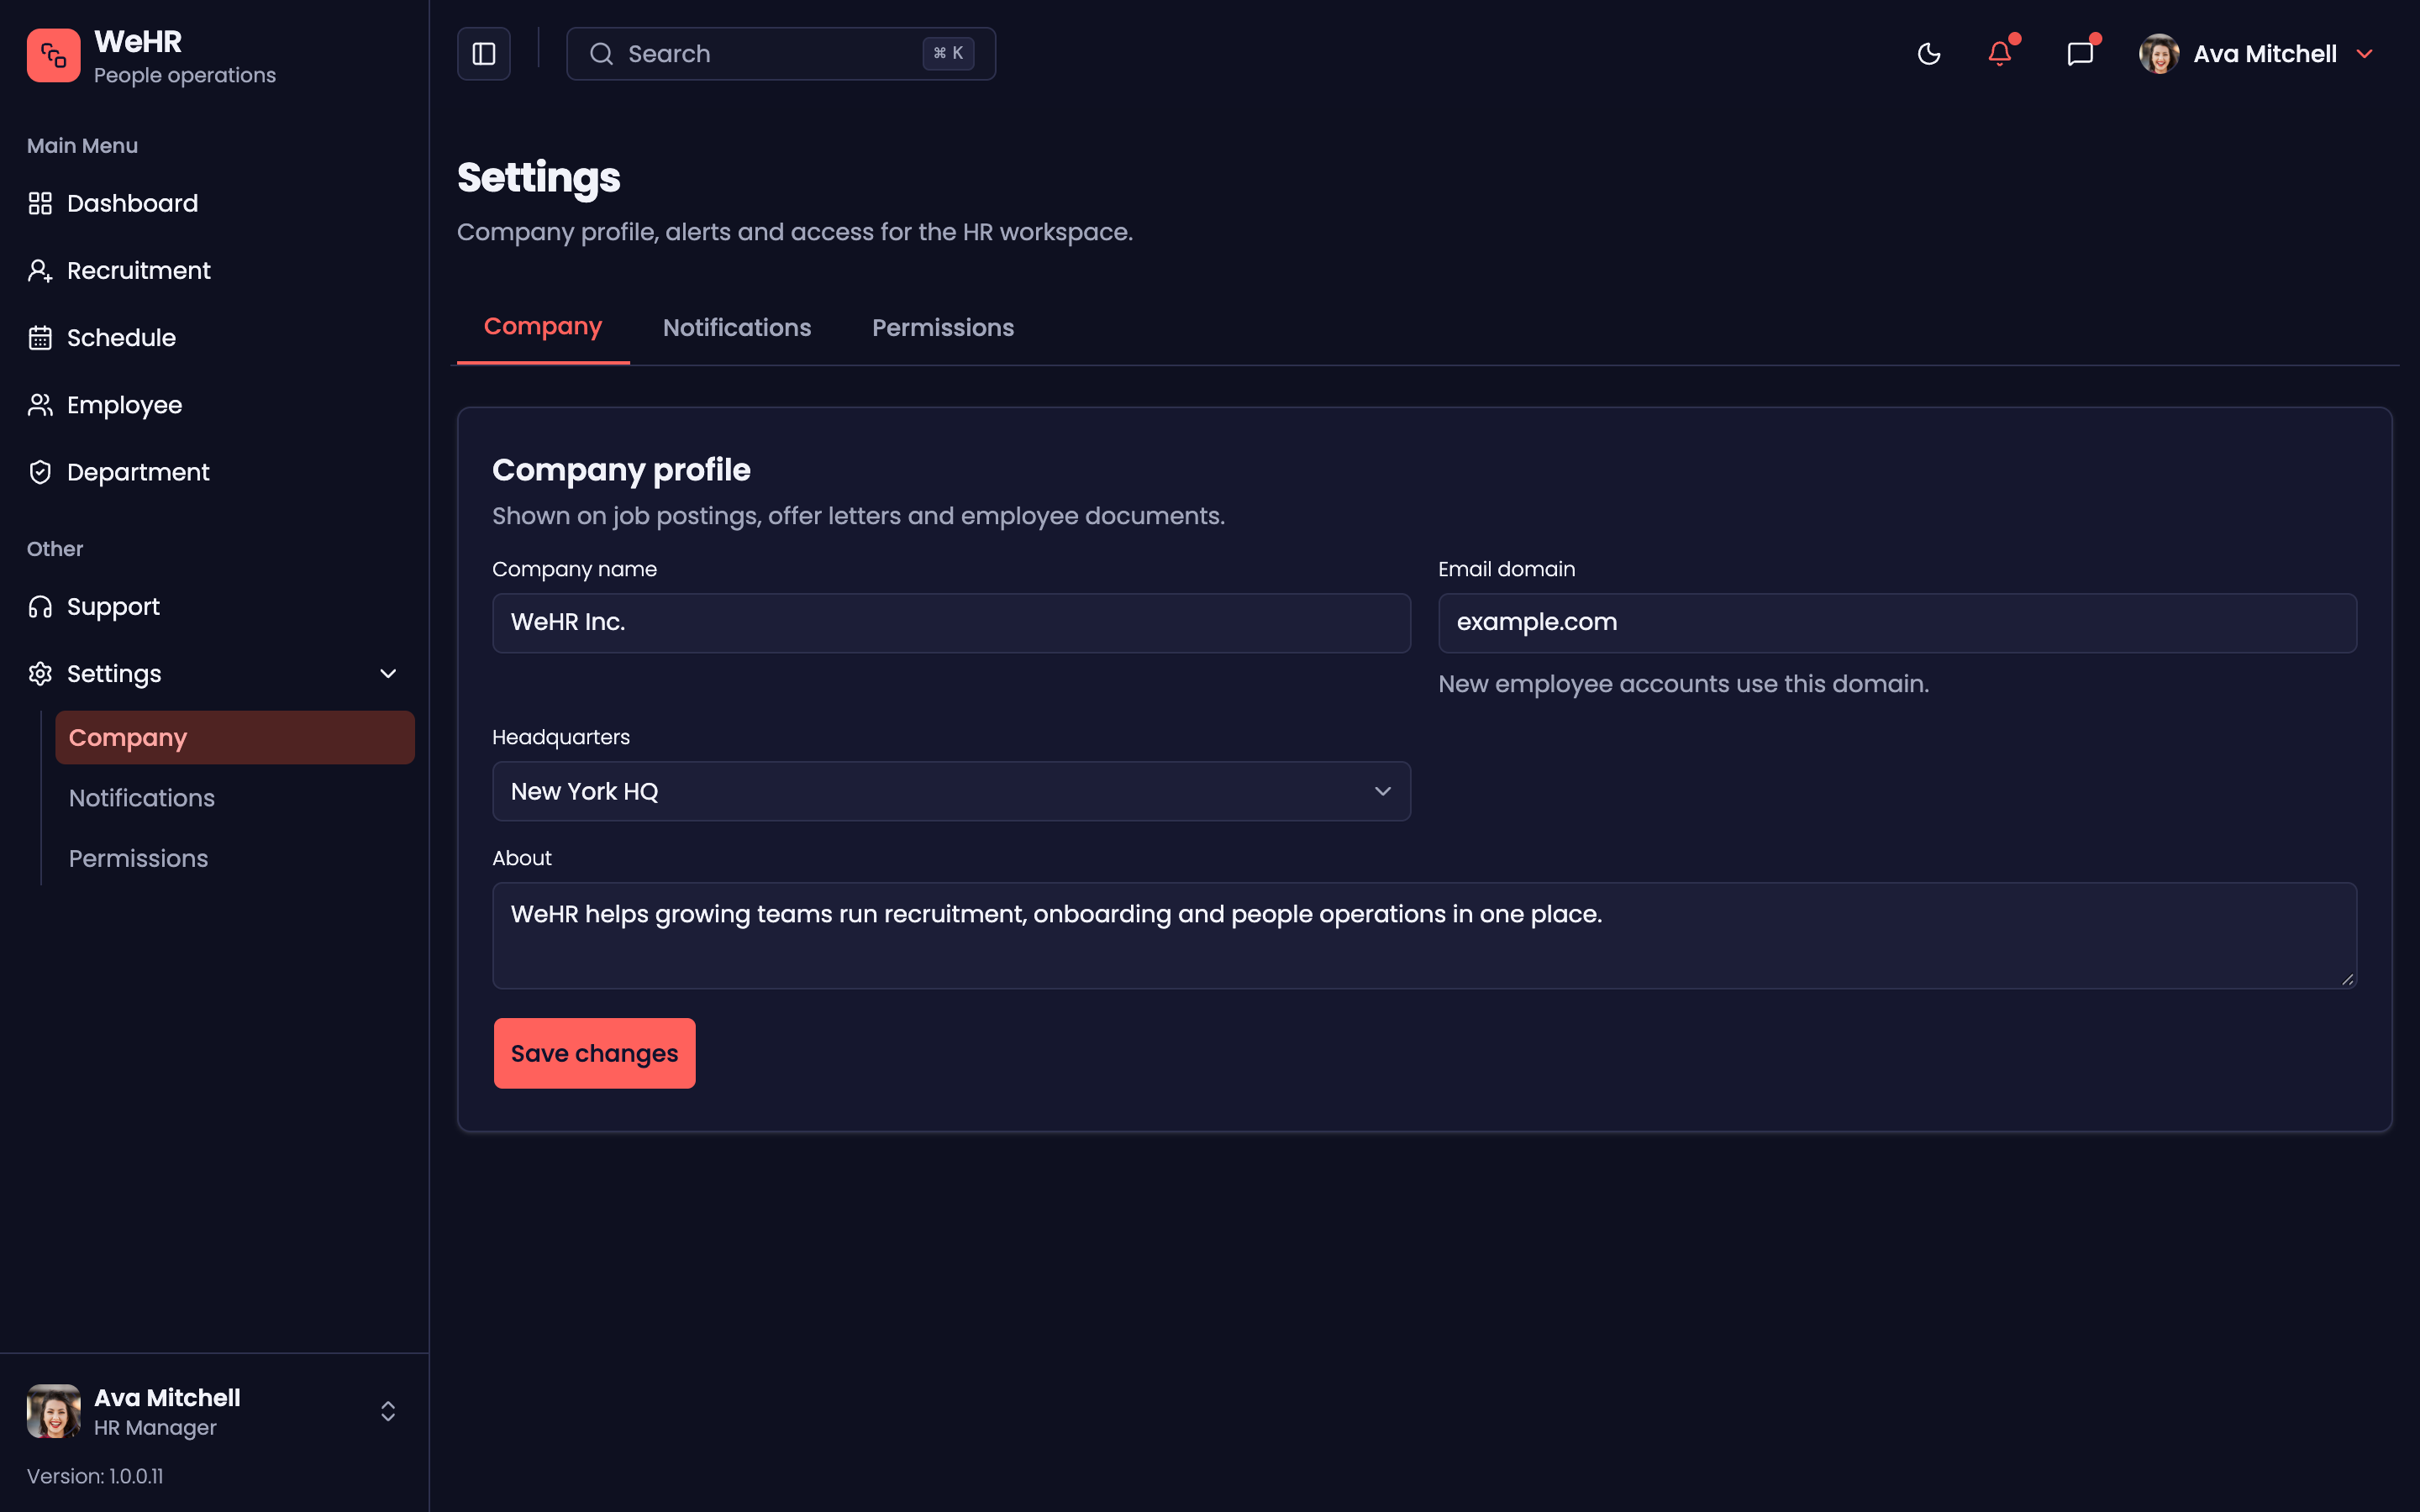Click the search magnifier icon
The height and width of the screenshot is (1512, 2420).
pos(601,54)
